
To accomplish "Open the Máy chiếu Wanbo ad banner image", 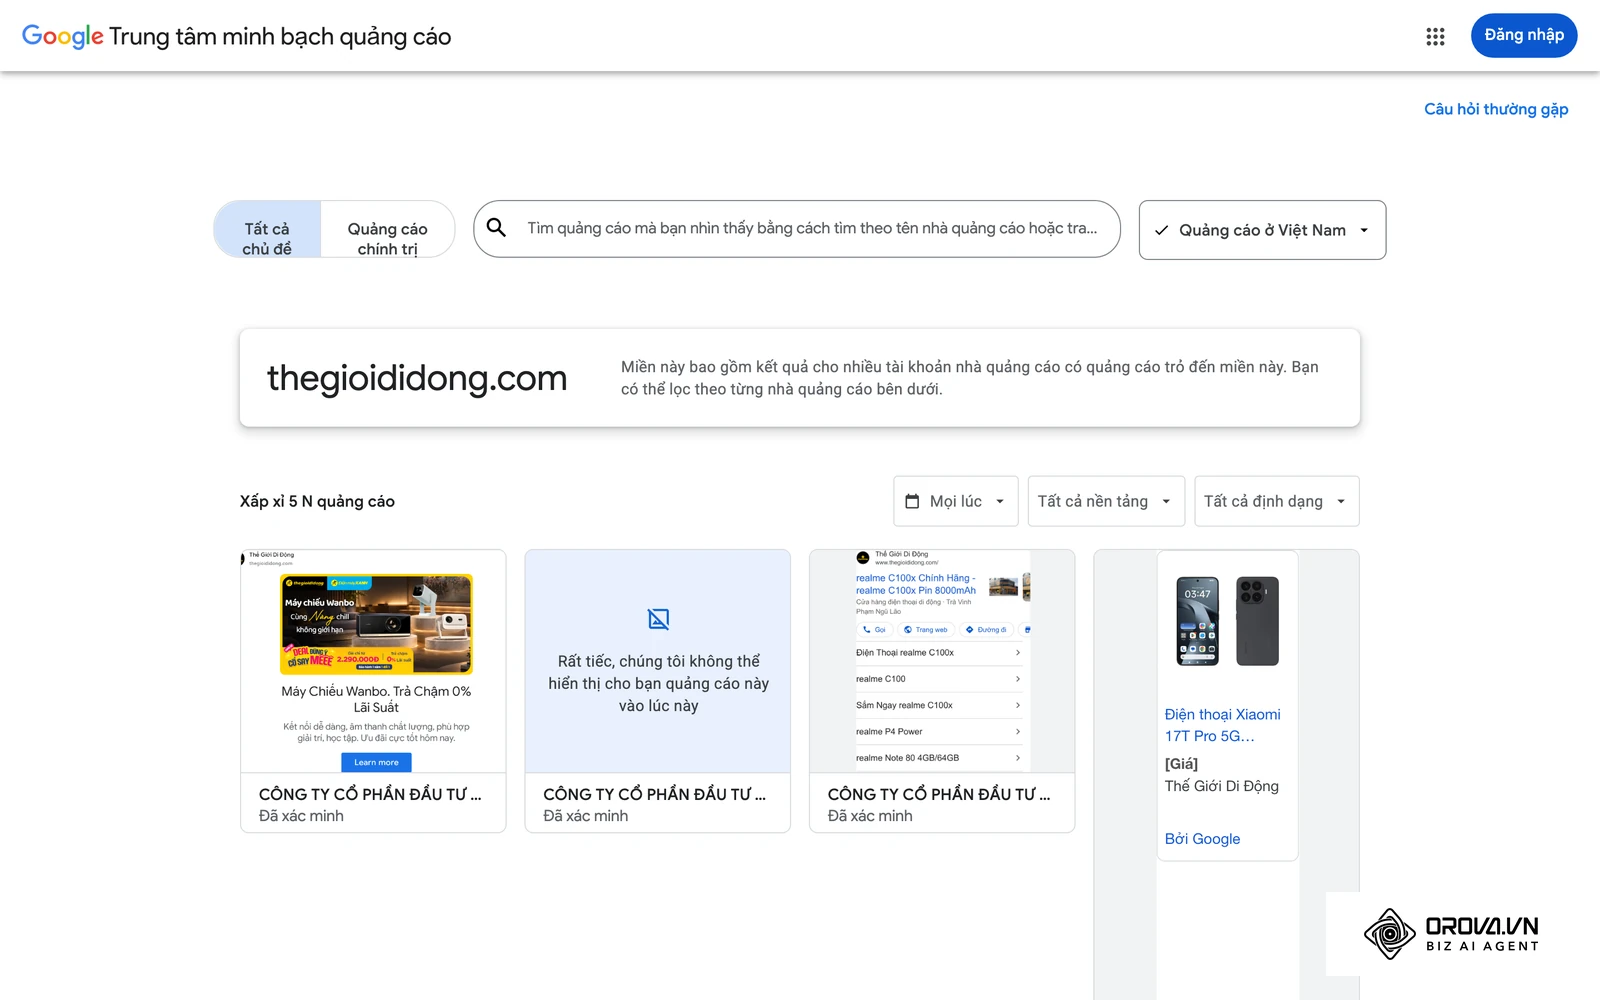I will tap(376, 624).
